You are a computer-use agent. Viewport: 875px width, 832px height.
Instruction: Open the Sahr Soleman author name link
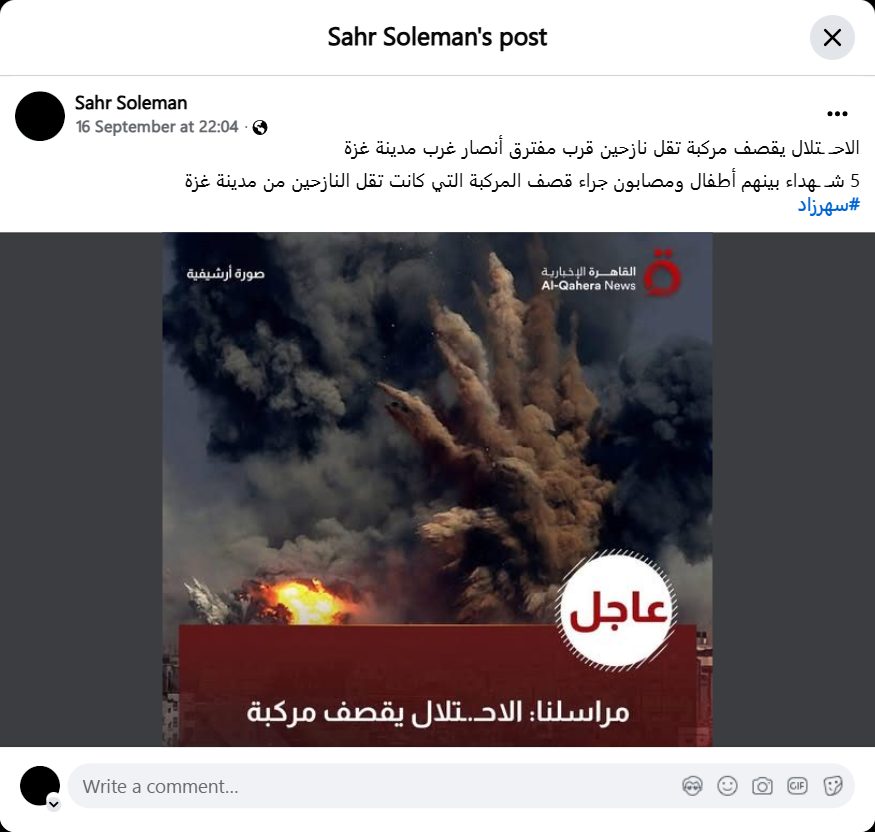[x=131, y=103]
